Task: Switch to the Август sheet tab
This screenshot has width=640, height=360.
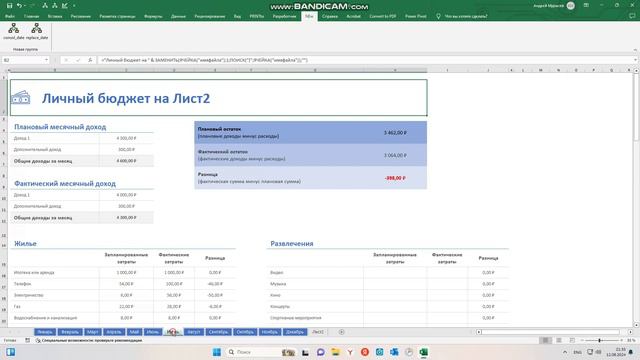Action: [193, 332]
